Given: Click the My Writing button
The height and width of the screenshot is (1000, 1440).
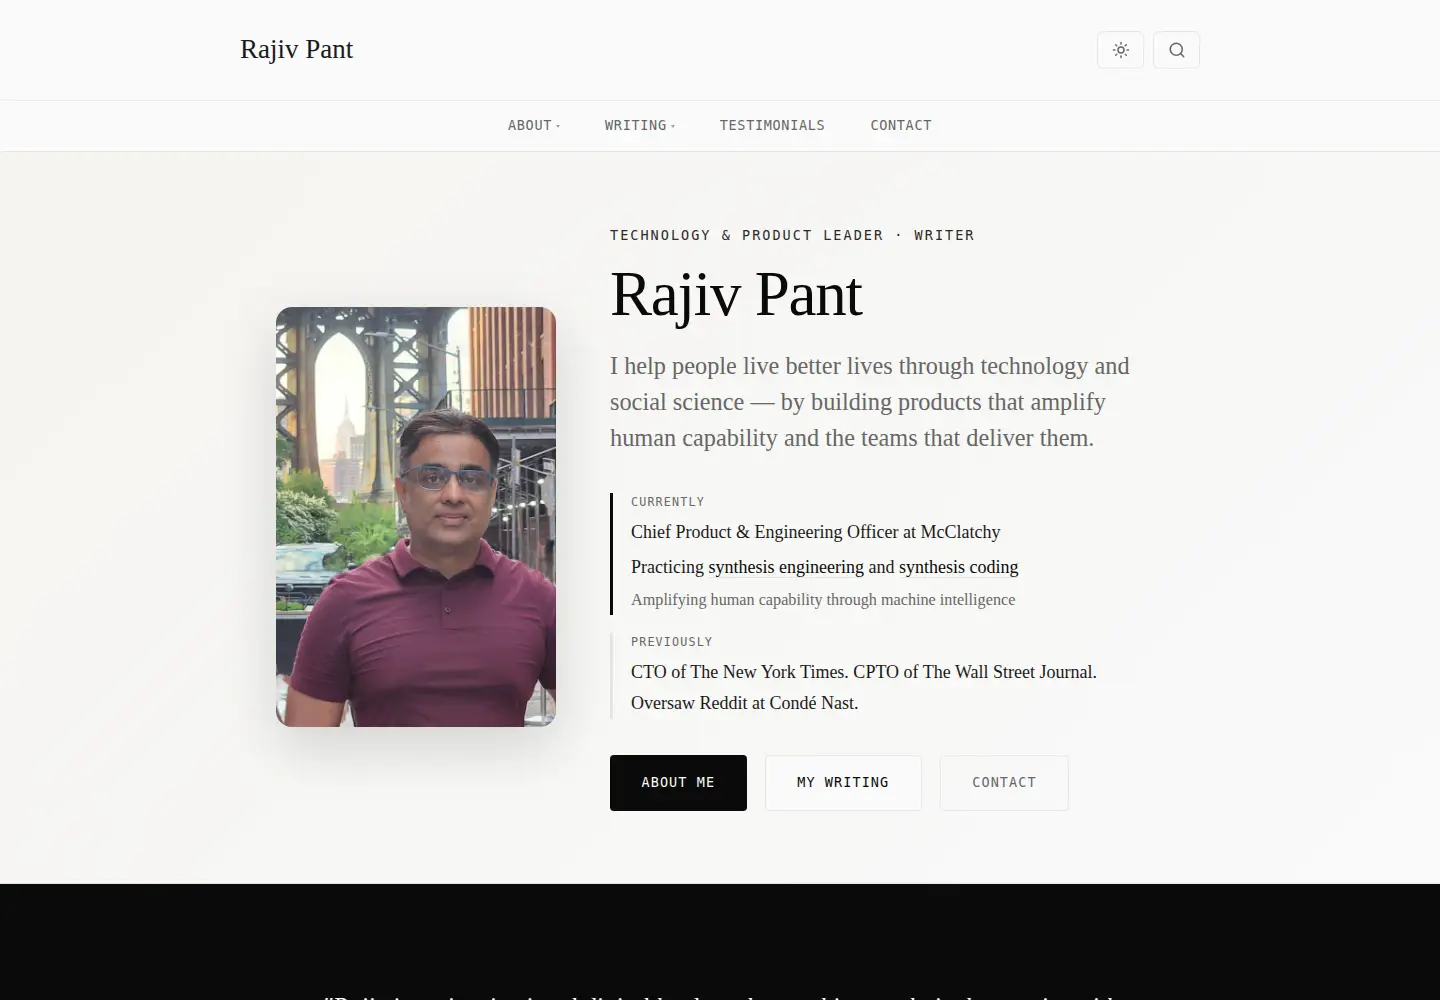Looking at the screenshot, I should click(x=843, y=783).
